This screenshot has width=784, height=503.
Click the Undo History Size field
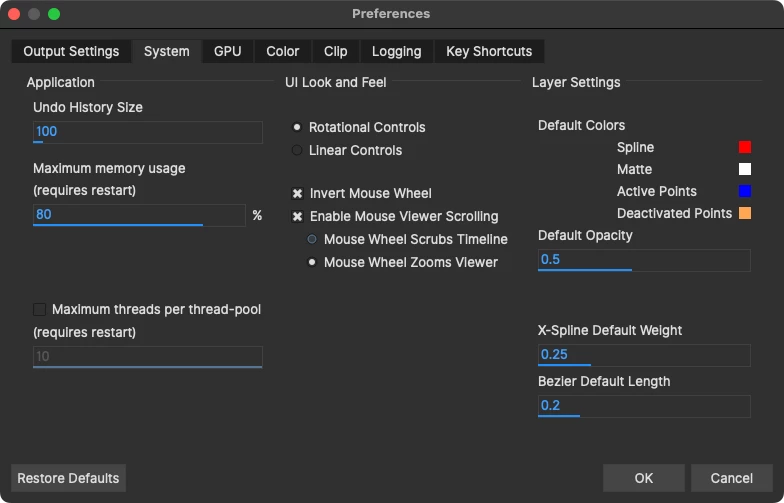point(147,132)
